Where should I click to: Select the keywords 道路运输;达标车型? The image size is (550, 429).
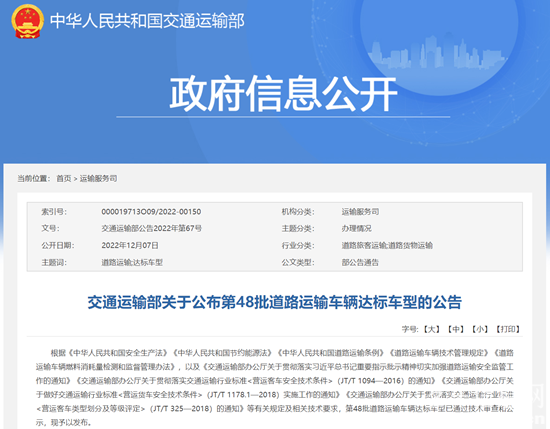(x=132, y=262)
